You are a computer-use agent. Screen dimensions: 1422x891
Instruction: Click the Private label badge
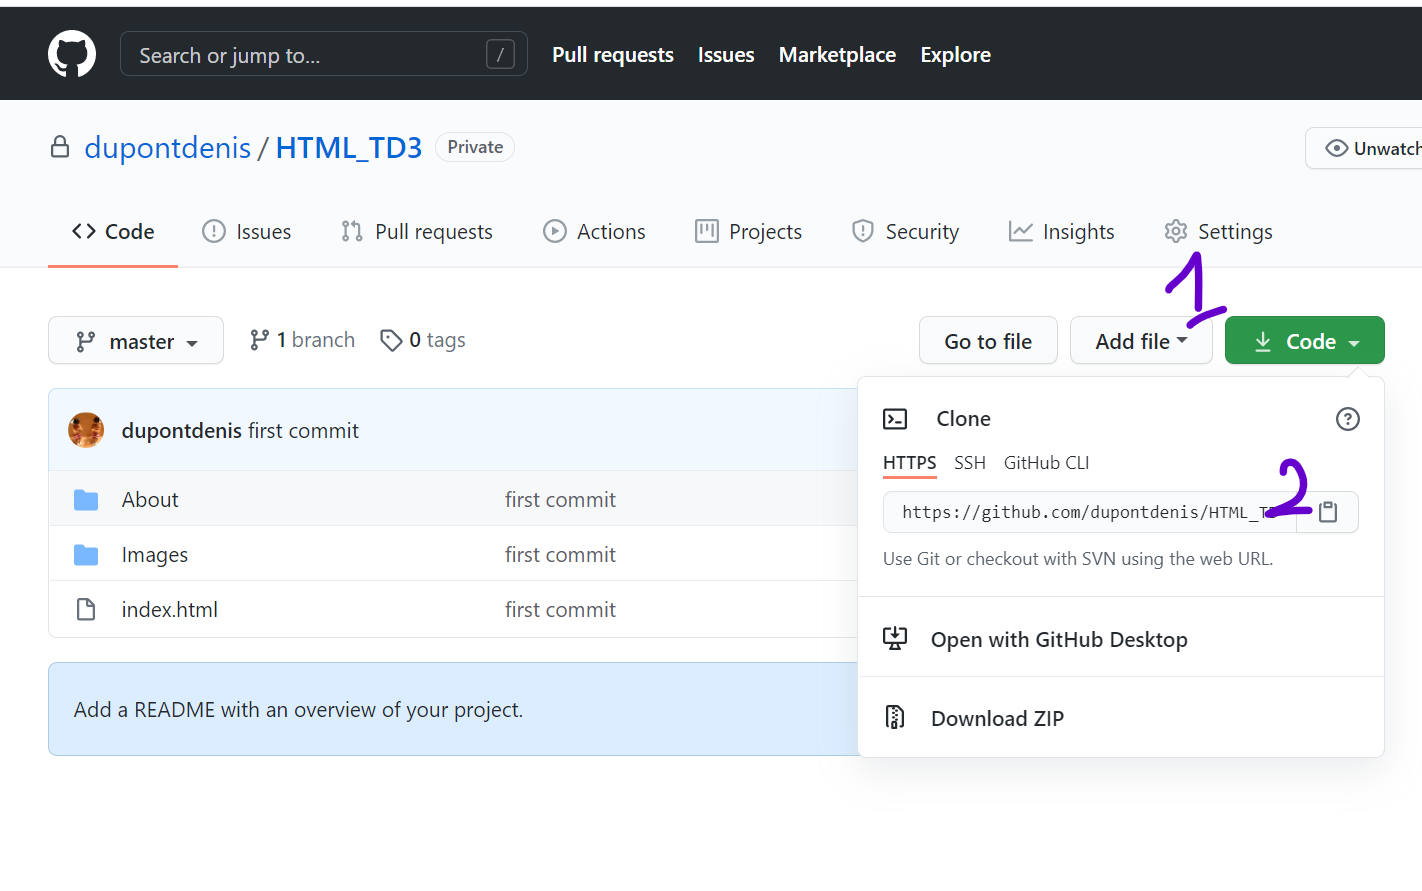coord(475,147)
